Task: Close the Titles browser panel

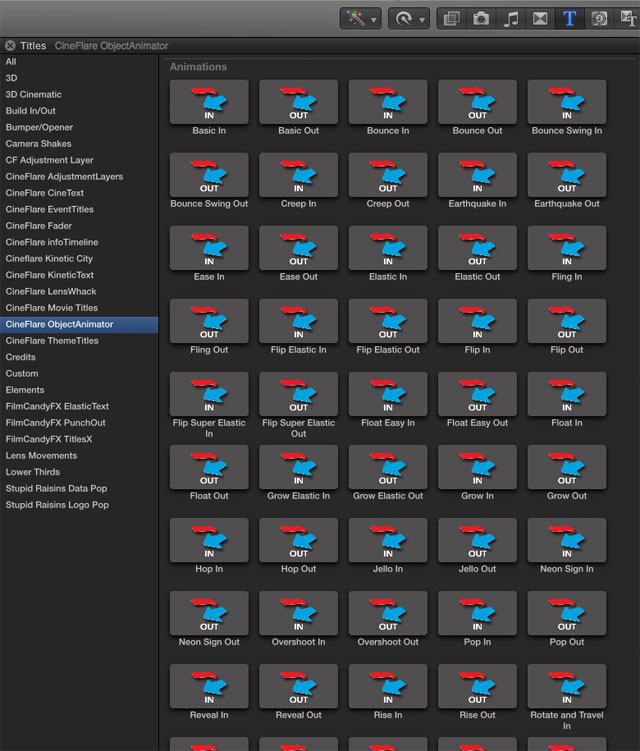Action: (10, 46)
